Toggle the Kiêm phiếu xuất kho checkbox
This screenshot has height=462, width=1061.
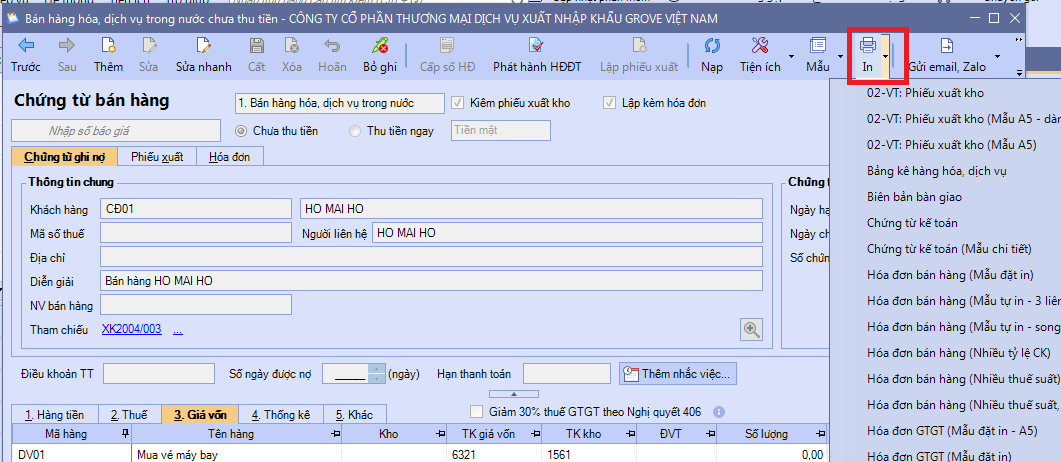[x=458, y=103]
